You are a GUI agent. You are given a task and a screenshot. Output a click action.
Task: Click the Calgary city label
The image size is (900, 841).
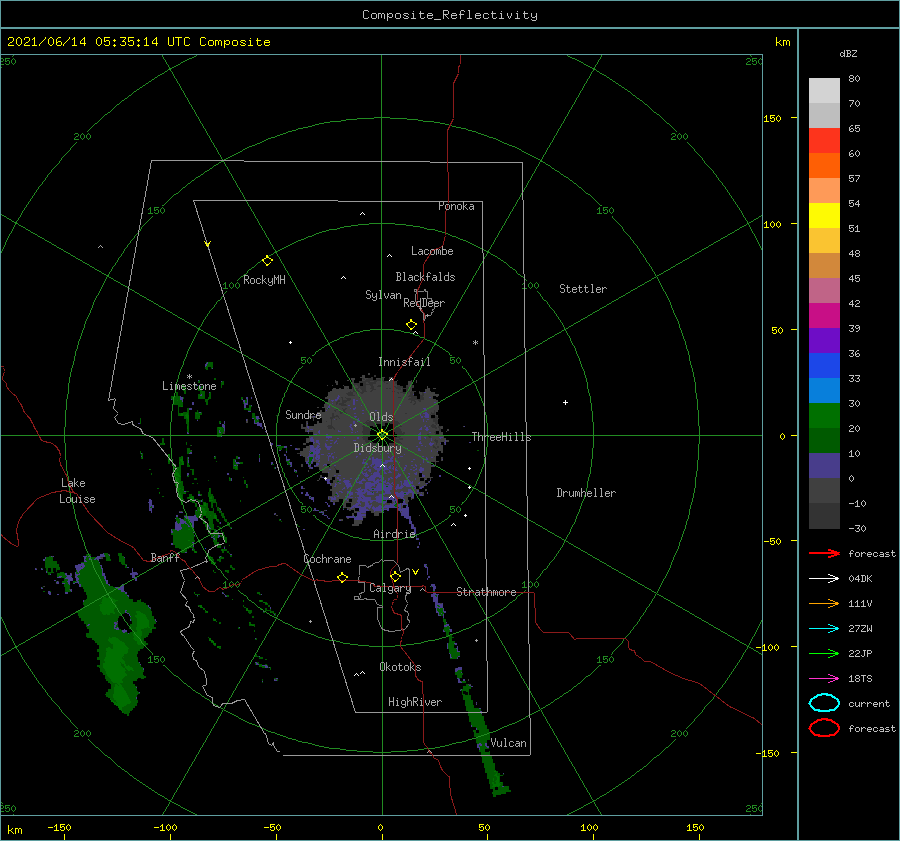tap(390, 588)
